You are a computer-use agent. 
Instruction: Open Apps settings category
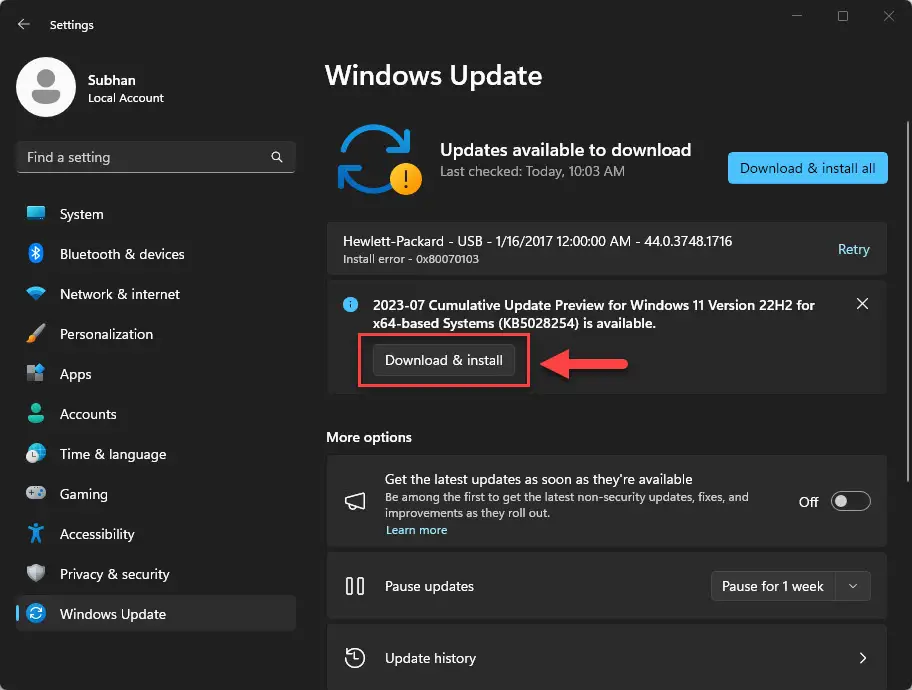point(75,374)
